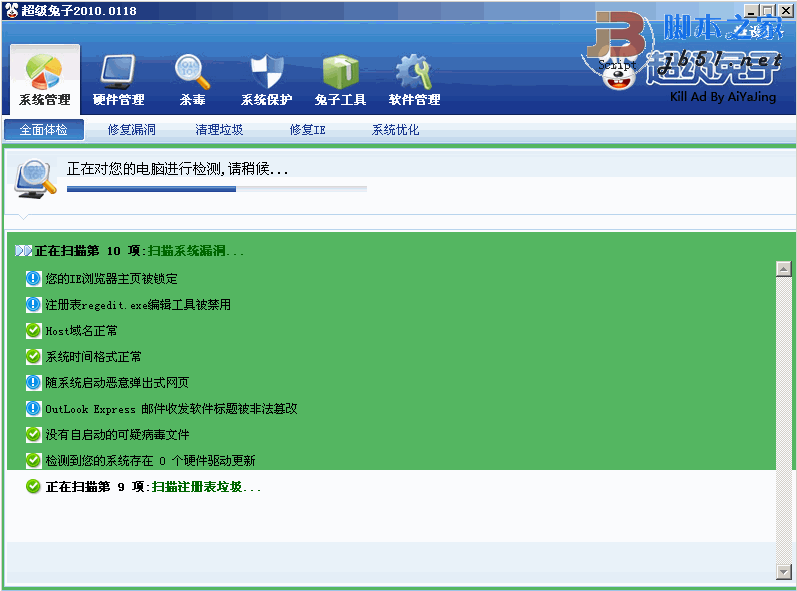Image resolution: width=797 pixels, height=591 pixels.
Task: Open the 软件管理 gear wrench icon
Action: 414,72
